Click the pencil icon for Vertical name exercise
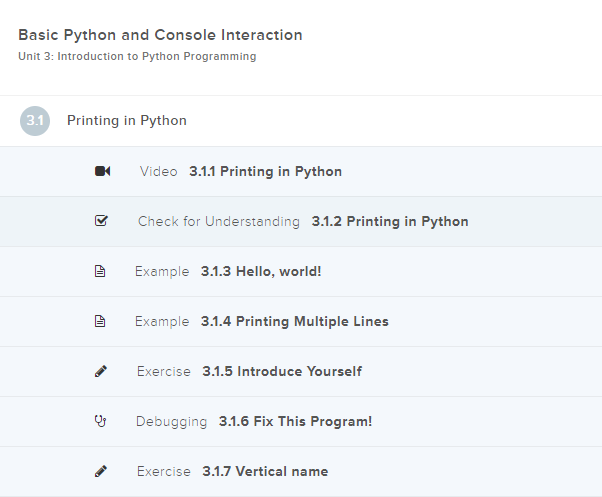Image resolution: width=602 pixels, height=497 pixels. click(100, 471)
